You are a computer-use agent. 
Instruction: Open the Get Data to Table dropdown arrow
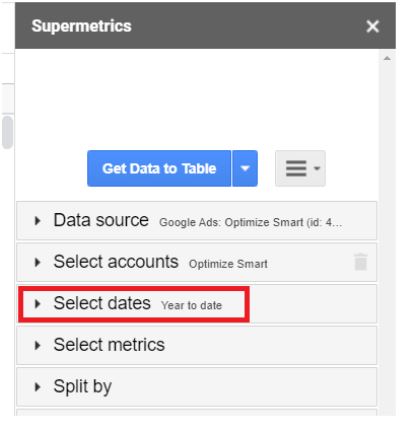click(x=245, y=168)
